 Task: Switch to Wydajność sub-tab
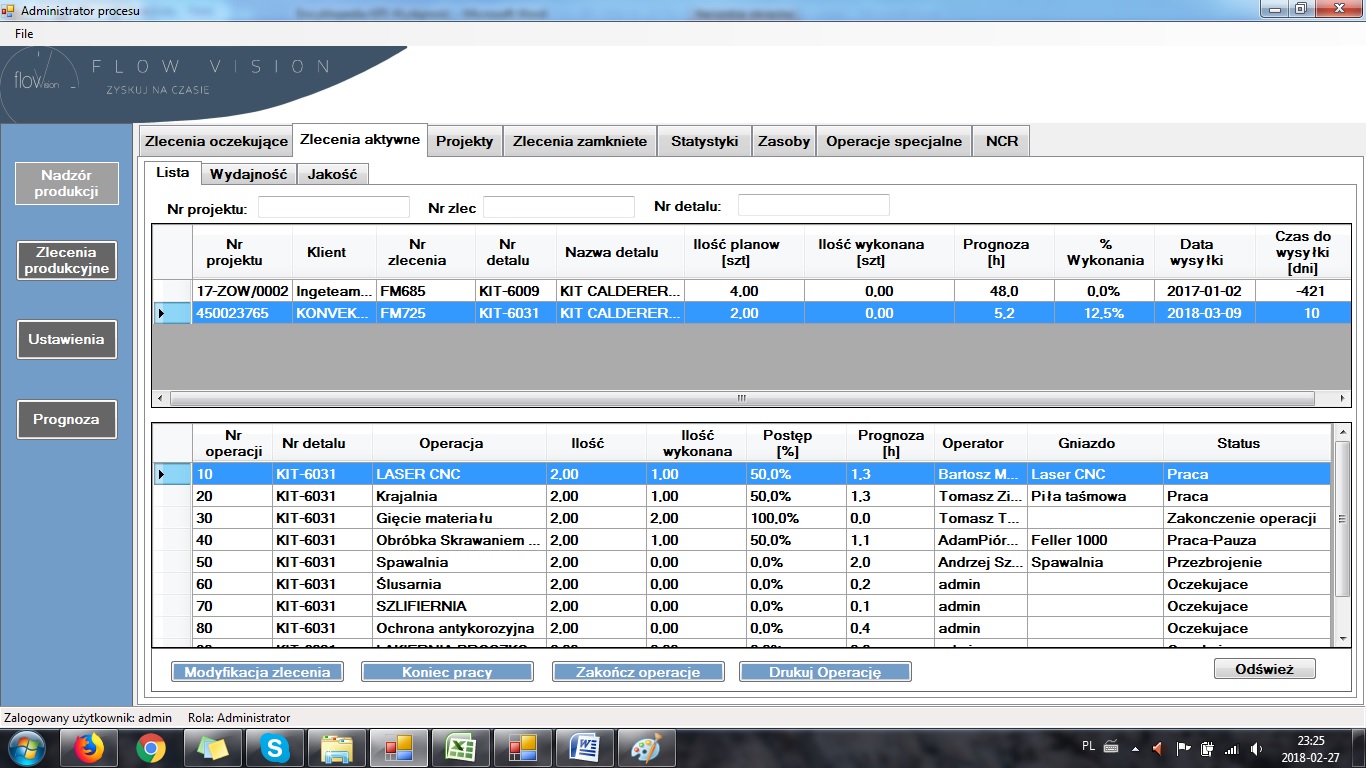(249, 174)
